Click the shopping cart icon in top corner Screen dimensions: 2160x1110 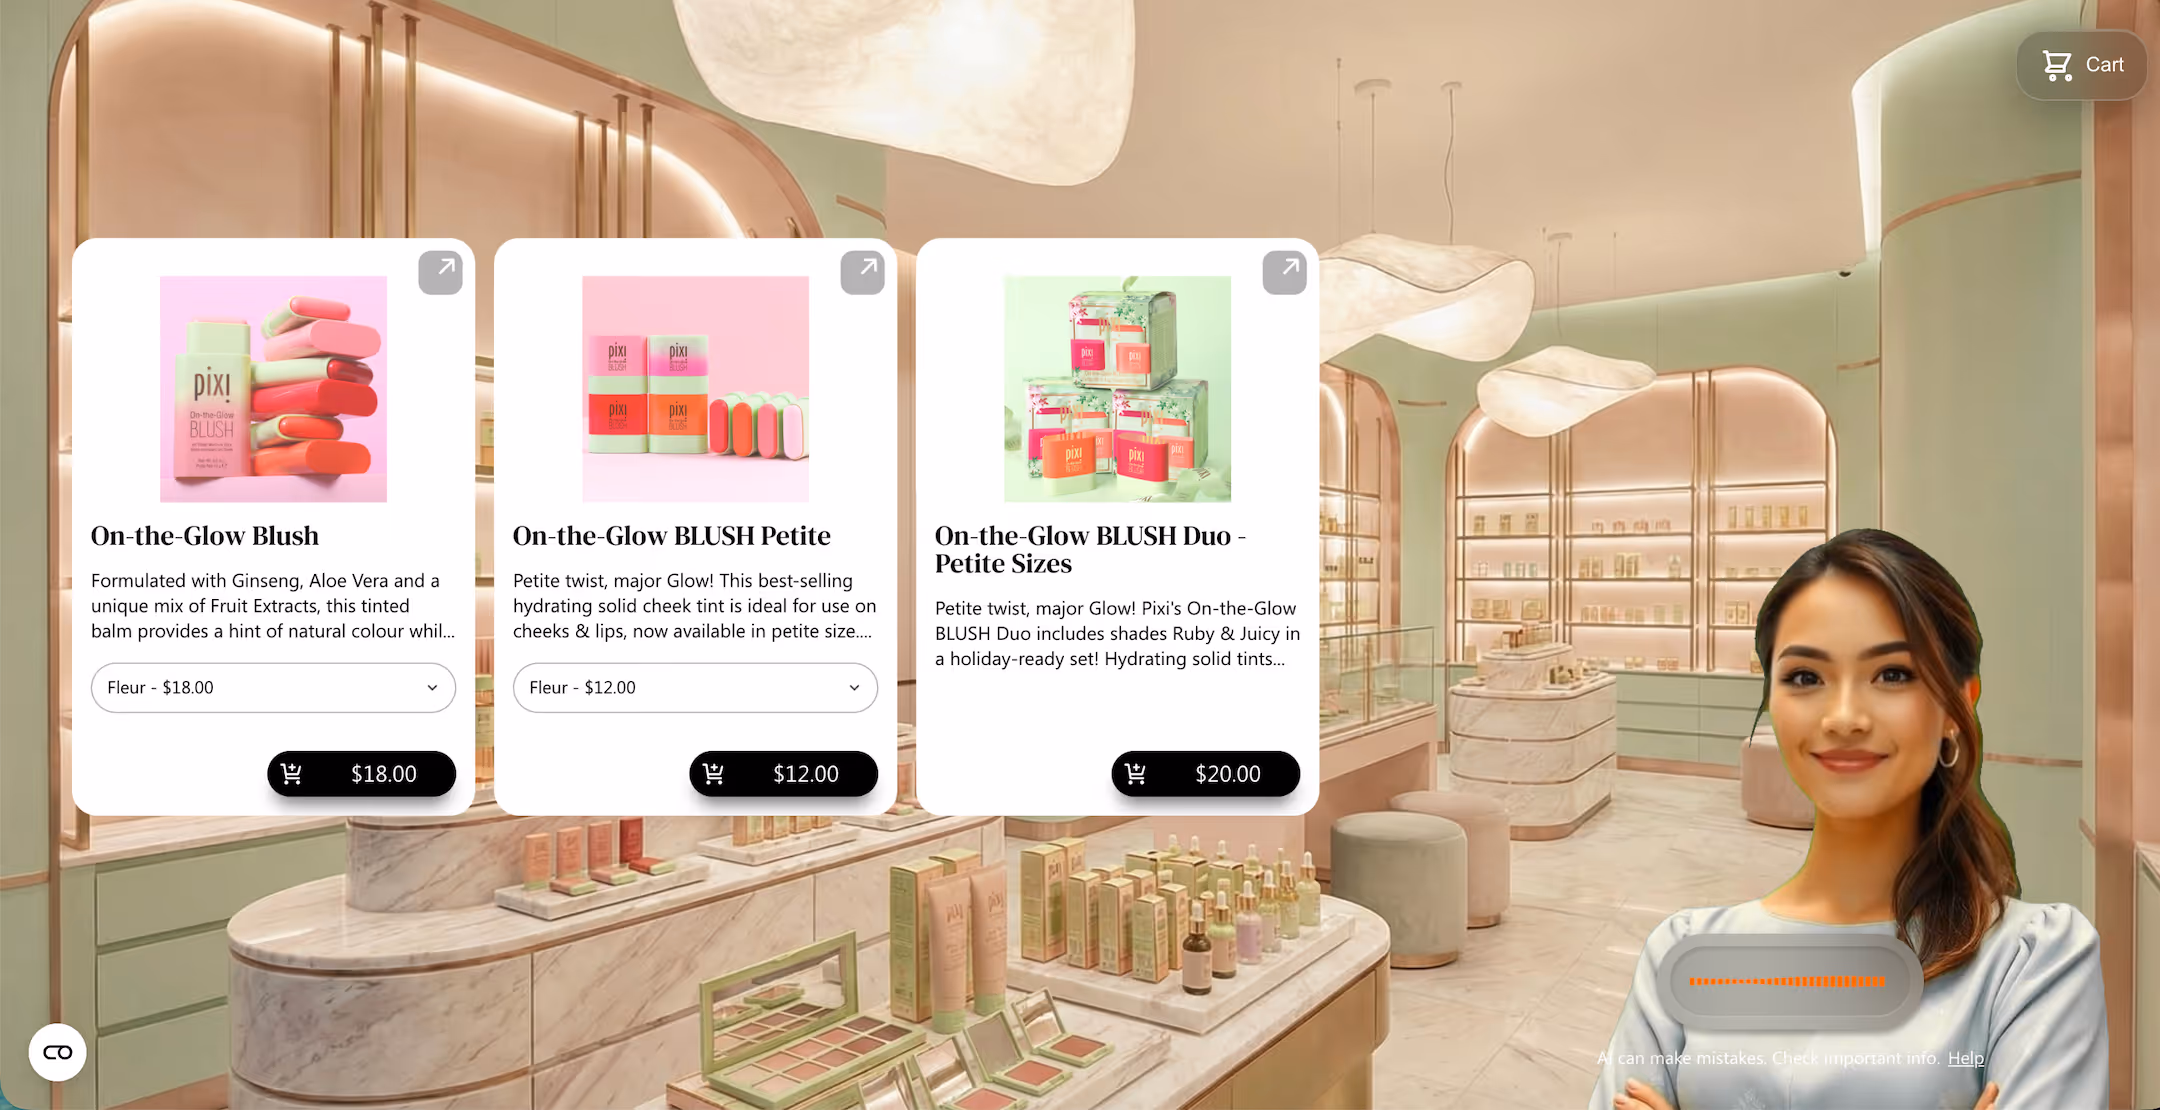pyautogui.click(x=2057, y=65)
